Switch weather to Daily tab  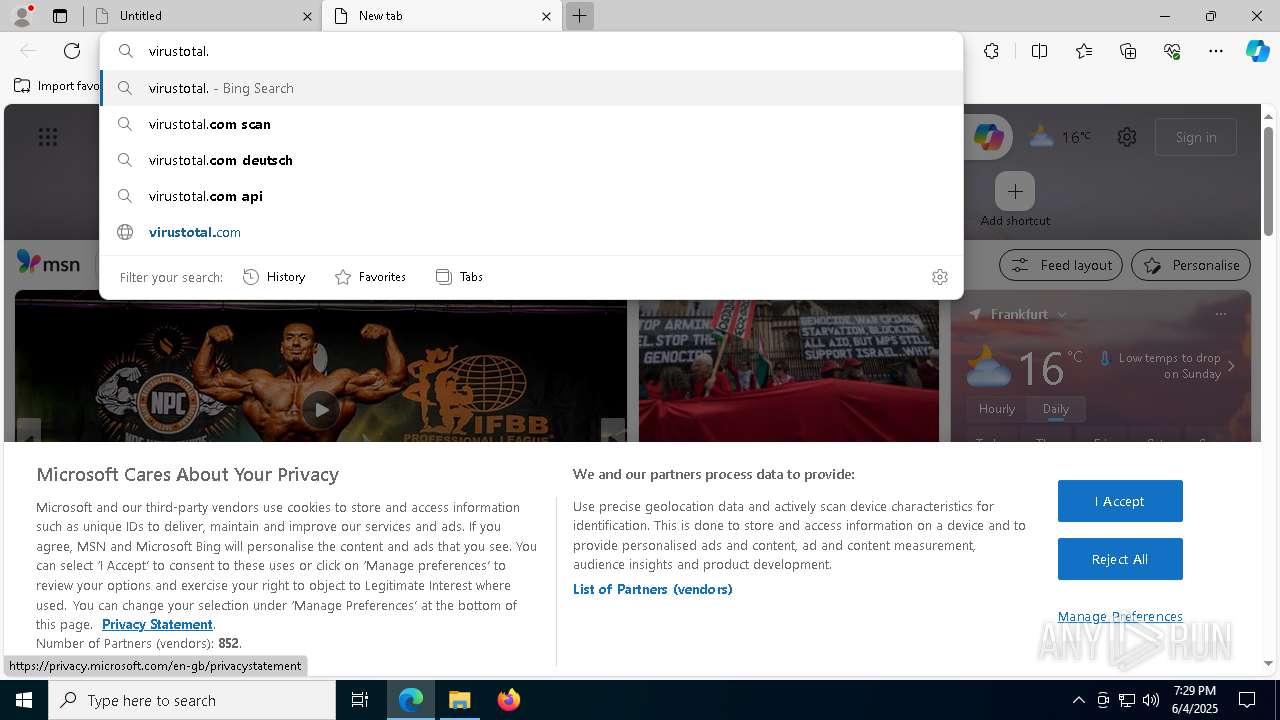click(1056, 409)
